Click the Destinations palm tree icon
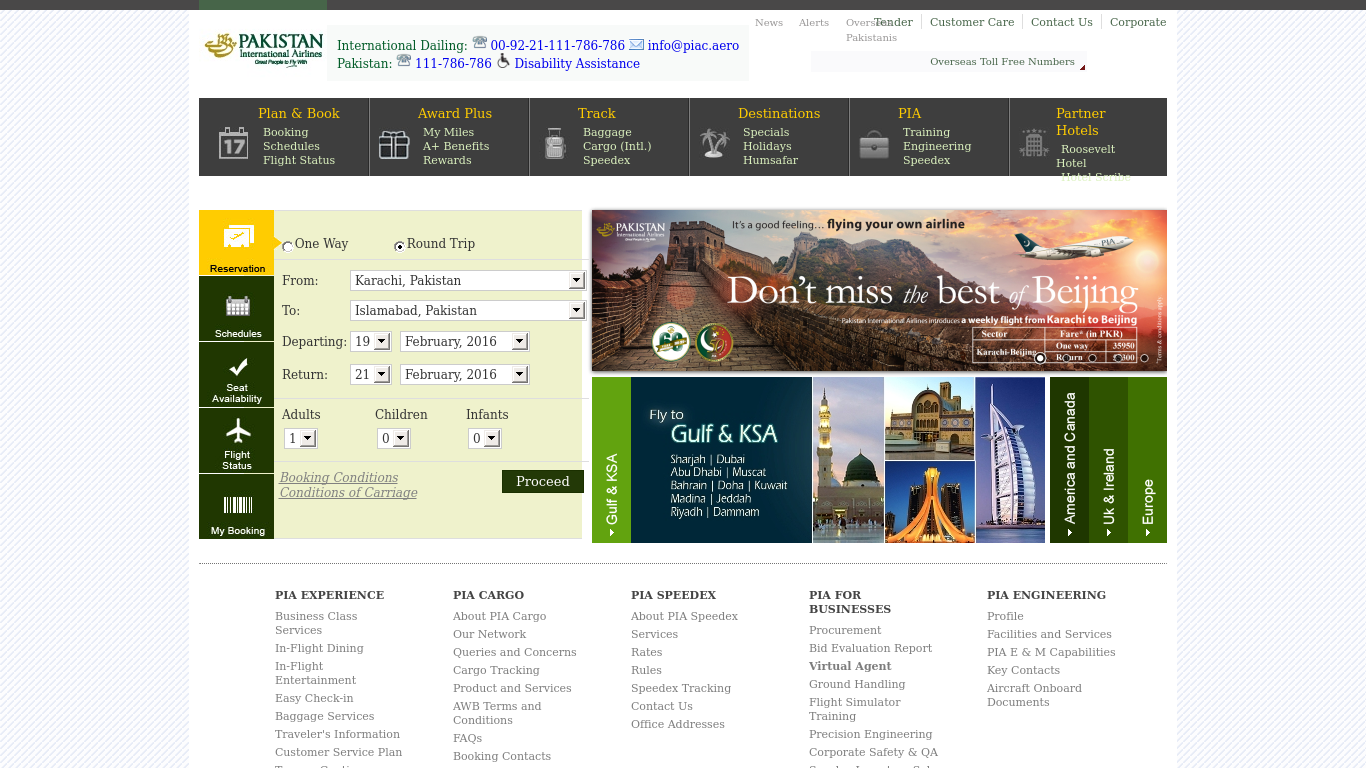The height and width of the screenshot is (768, 1366). [714, 143]
